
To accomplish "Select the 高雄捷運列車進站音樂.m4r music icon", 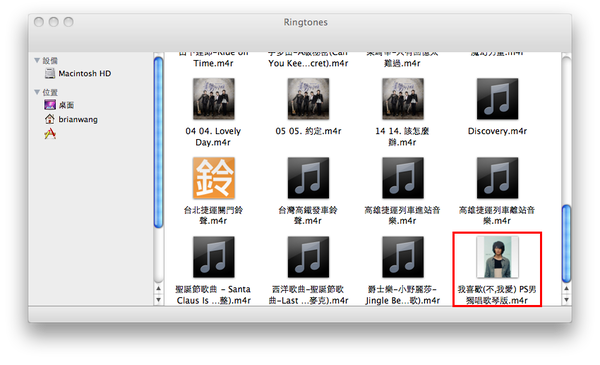I will [x=403, y=178].
